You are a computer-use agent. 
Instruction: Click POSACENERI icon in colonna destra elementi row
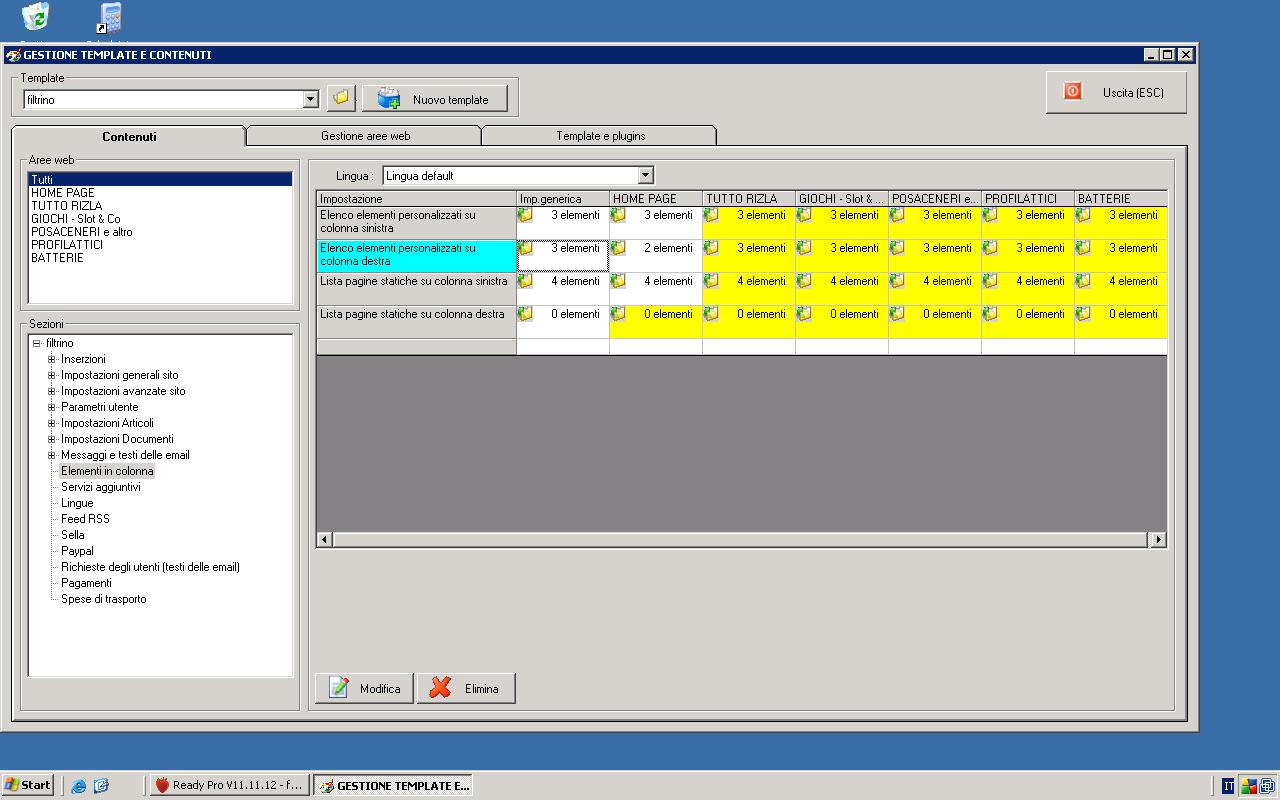[x=897, y=248]
